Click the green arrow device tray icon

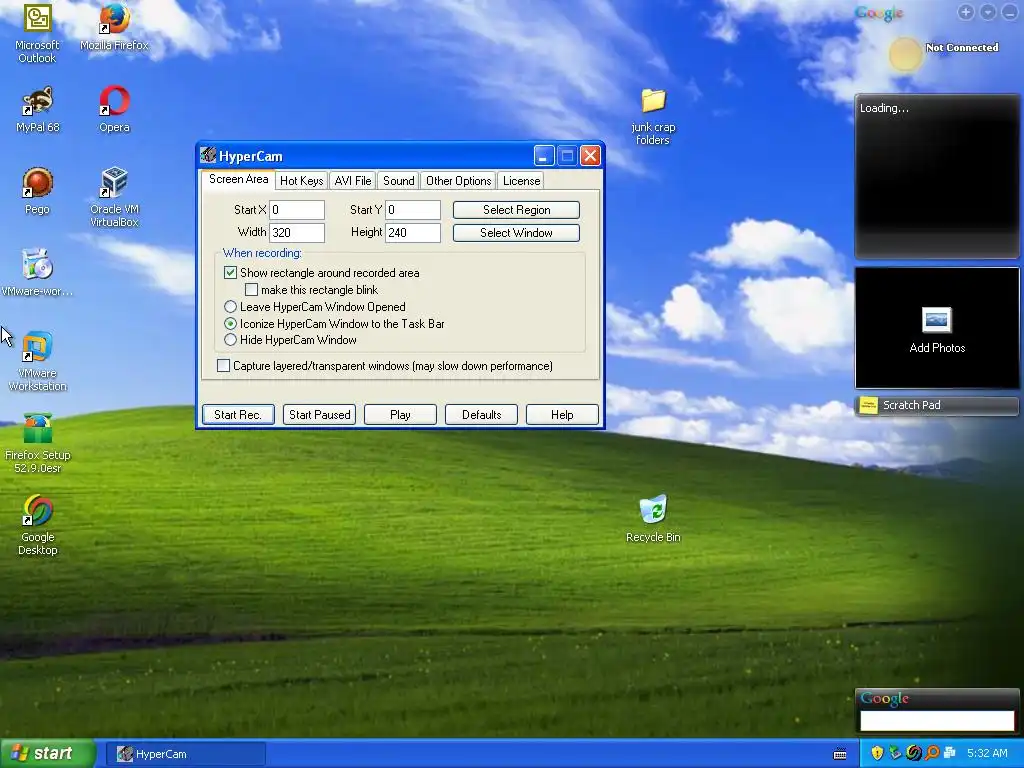click(895, 753)
